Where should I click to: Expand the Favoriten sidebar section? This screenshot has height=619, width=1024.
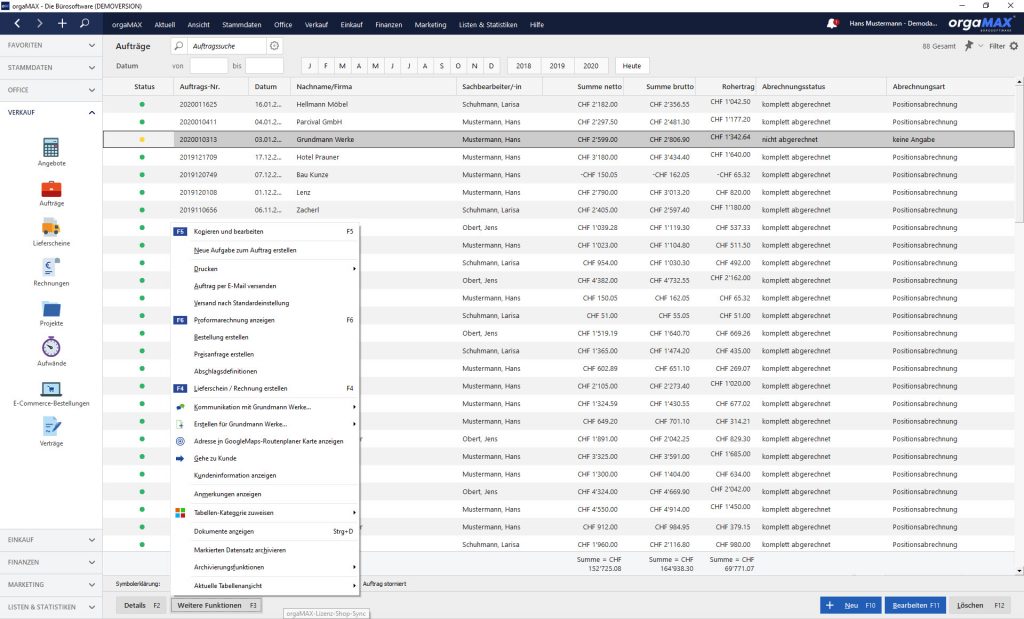coord(51,45)
